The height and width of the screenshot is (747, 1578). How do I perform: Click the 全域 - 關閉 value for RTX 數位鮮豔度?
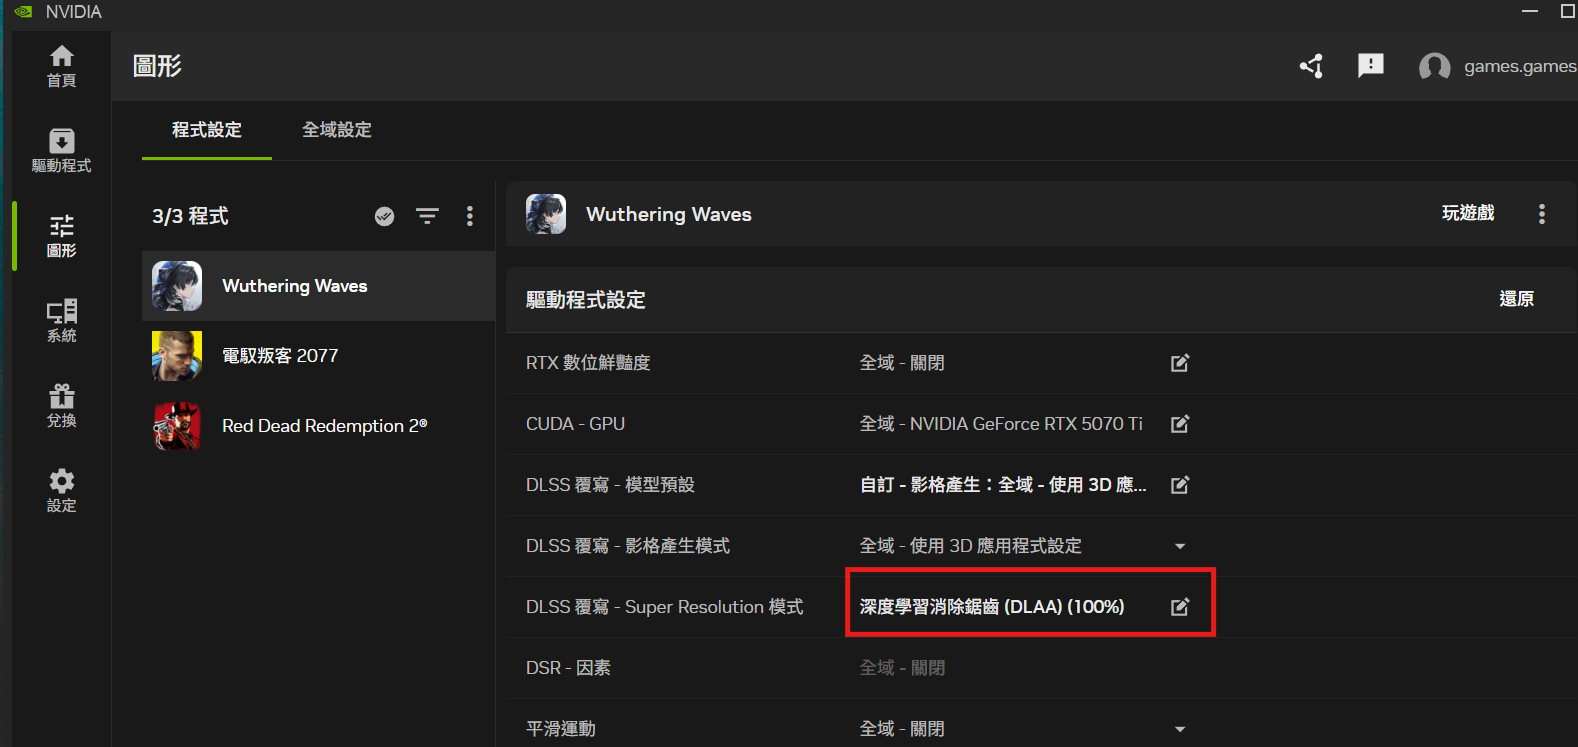coord(902,363)
